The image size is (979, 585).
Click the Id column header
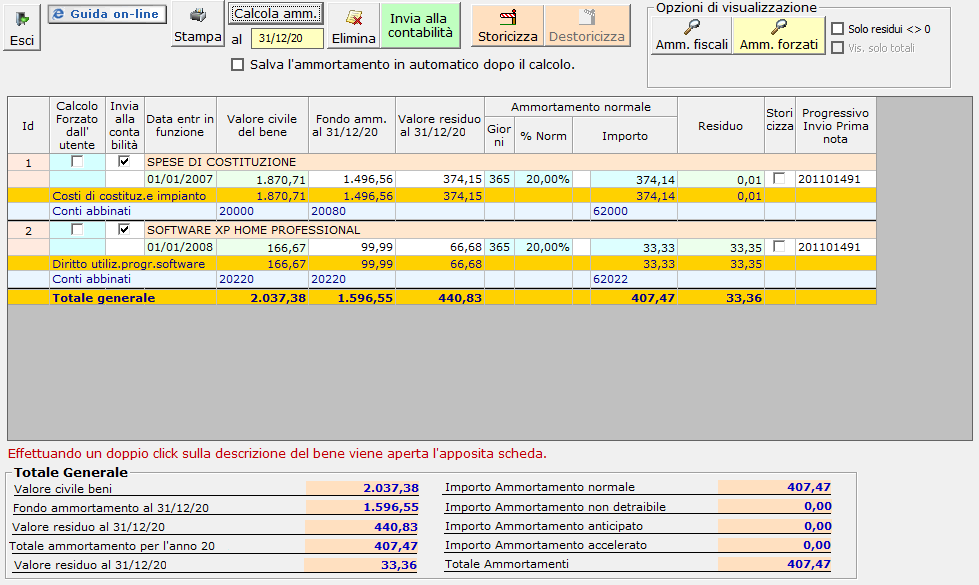28,125
